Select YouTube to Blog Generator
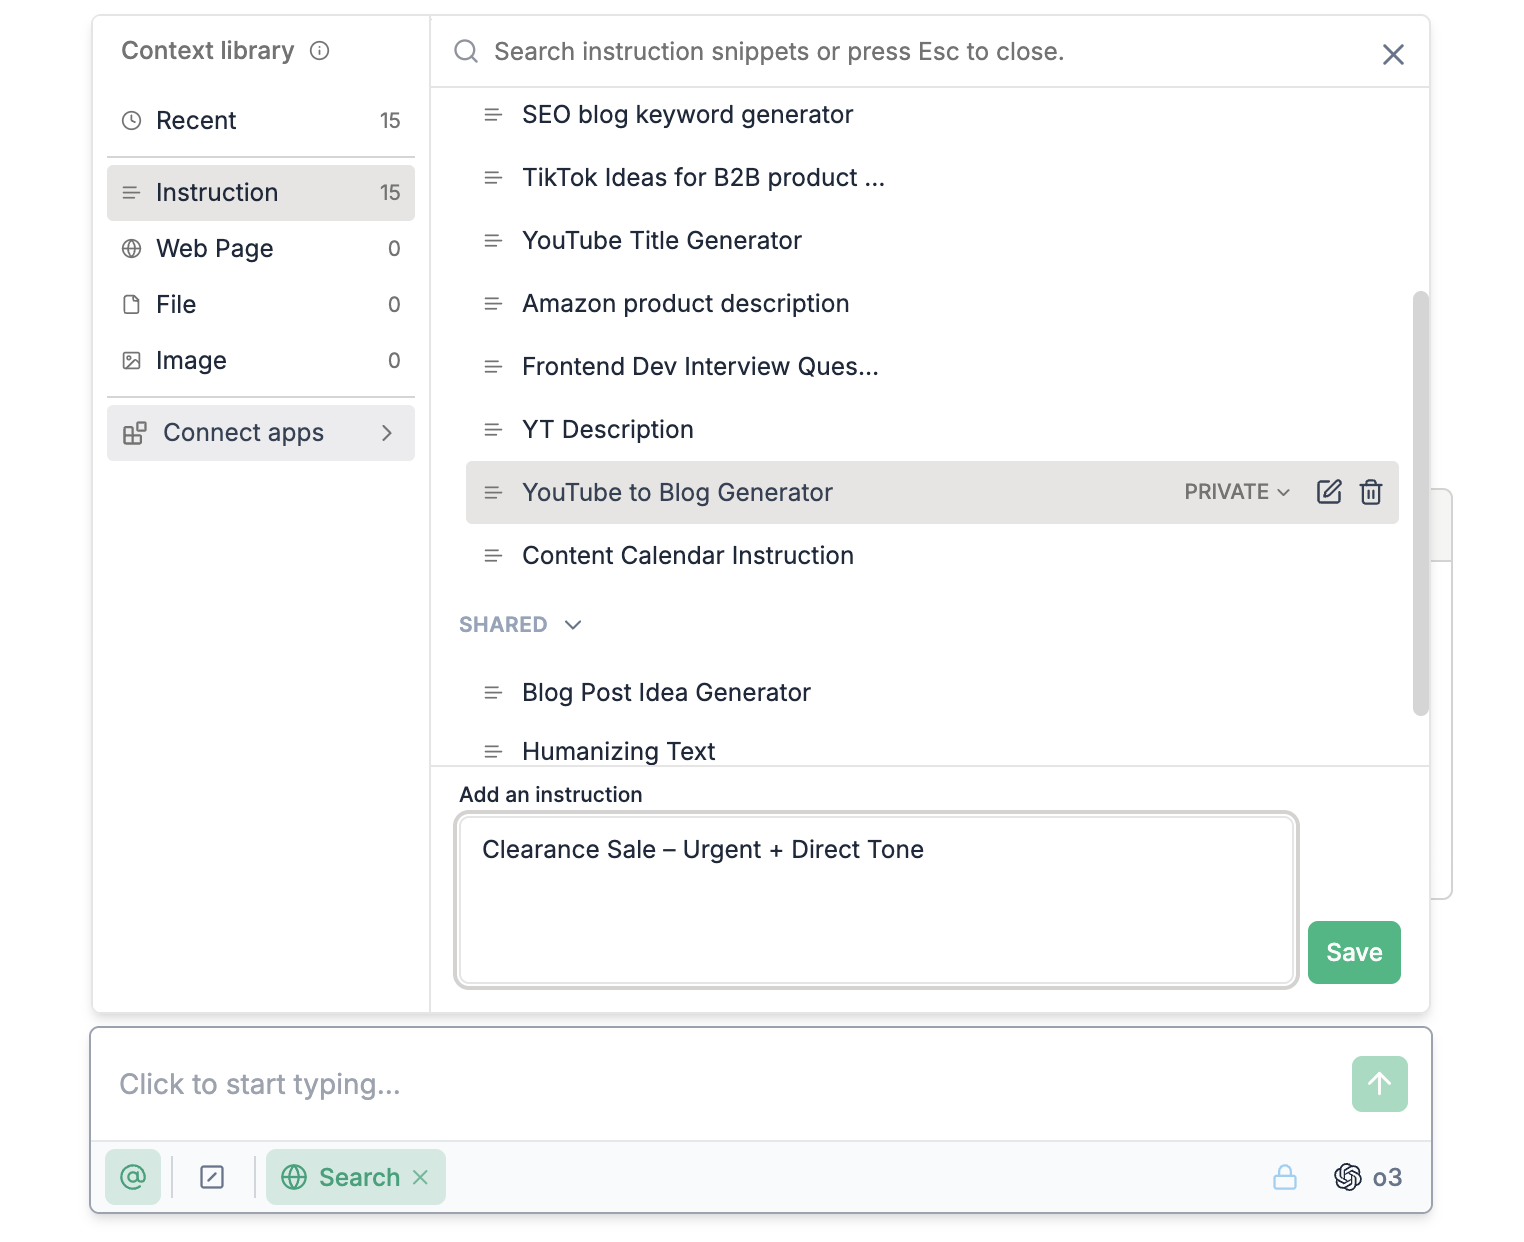The height and width of the screenshot is (1242, 1524). (x=932, y=493)
